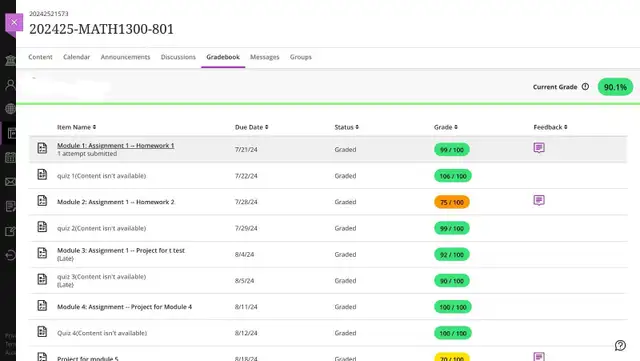
Task: Click document icon of quiz 2 row
Action: 42,227
